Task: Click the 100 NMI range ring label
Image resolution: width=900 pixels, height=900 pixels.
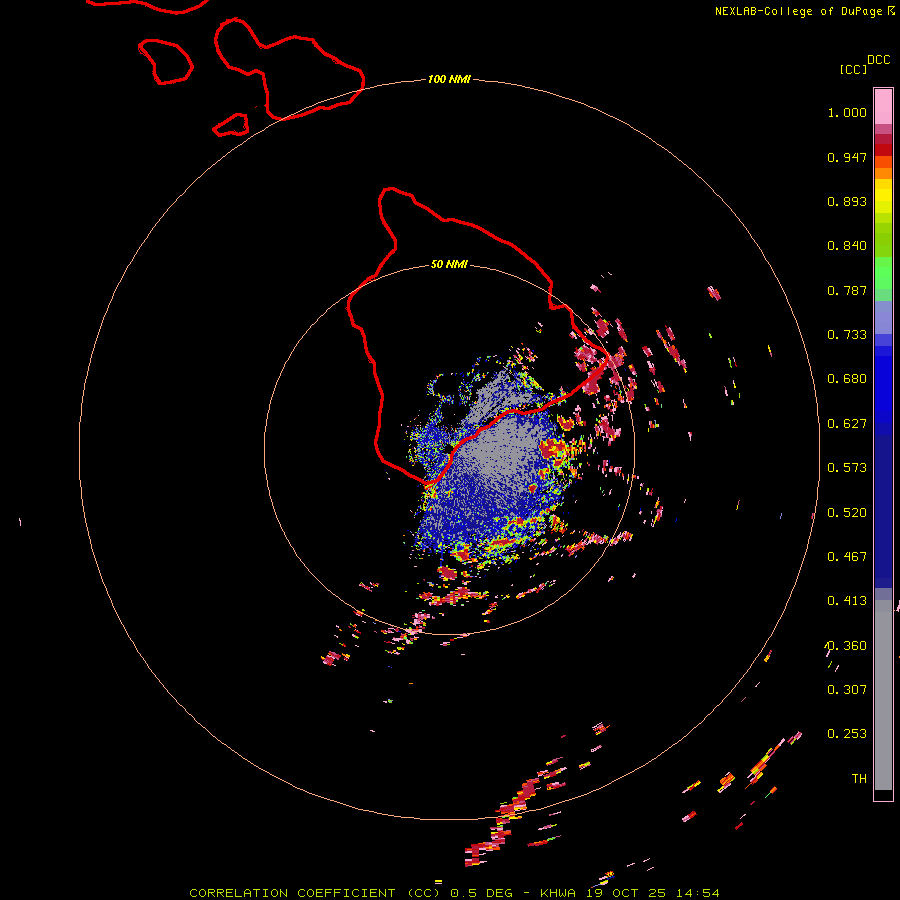Action: 449,79
